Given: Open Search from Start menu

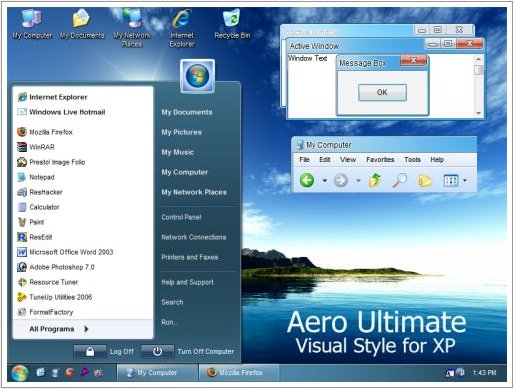Looking at the screenshot, I should (x=172, y=302).
